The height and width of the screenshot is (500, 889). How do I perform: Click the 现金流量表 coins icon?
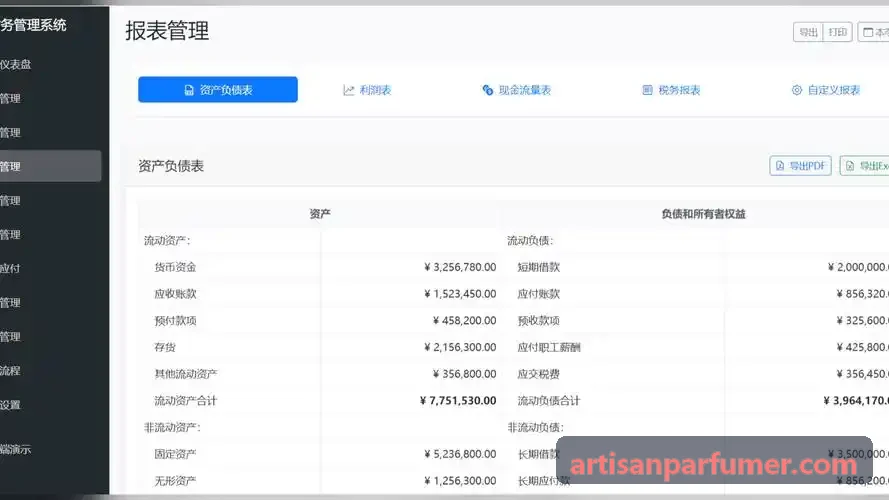click(x=488, y=90)
